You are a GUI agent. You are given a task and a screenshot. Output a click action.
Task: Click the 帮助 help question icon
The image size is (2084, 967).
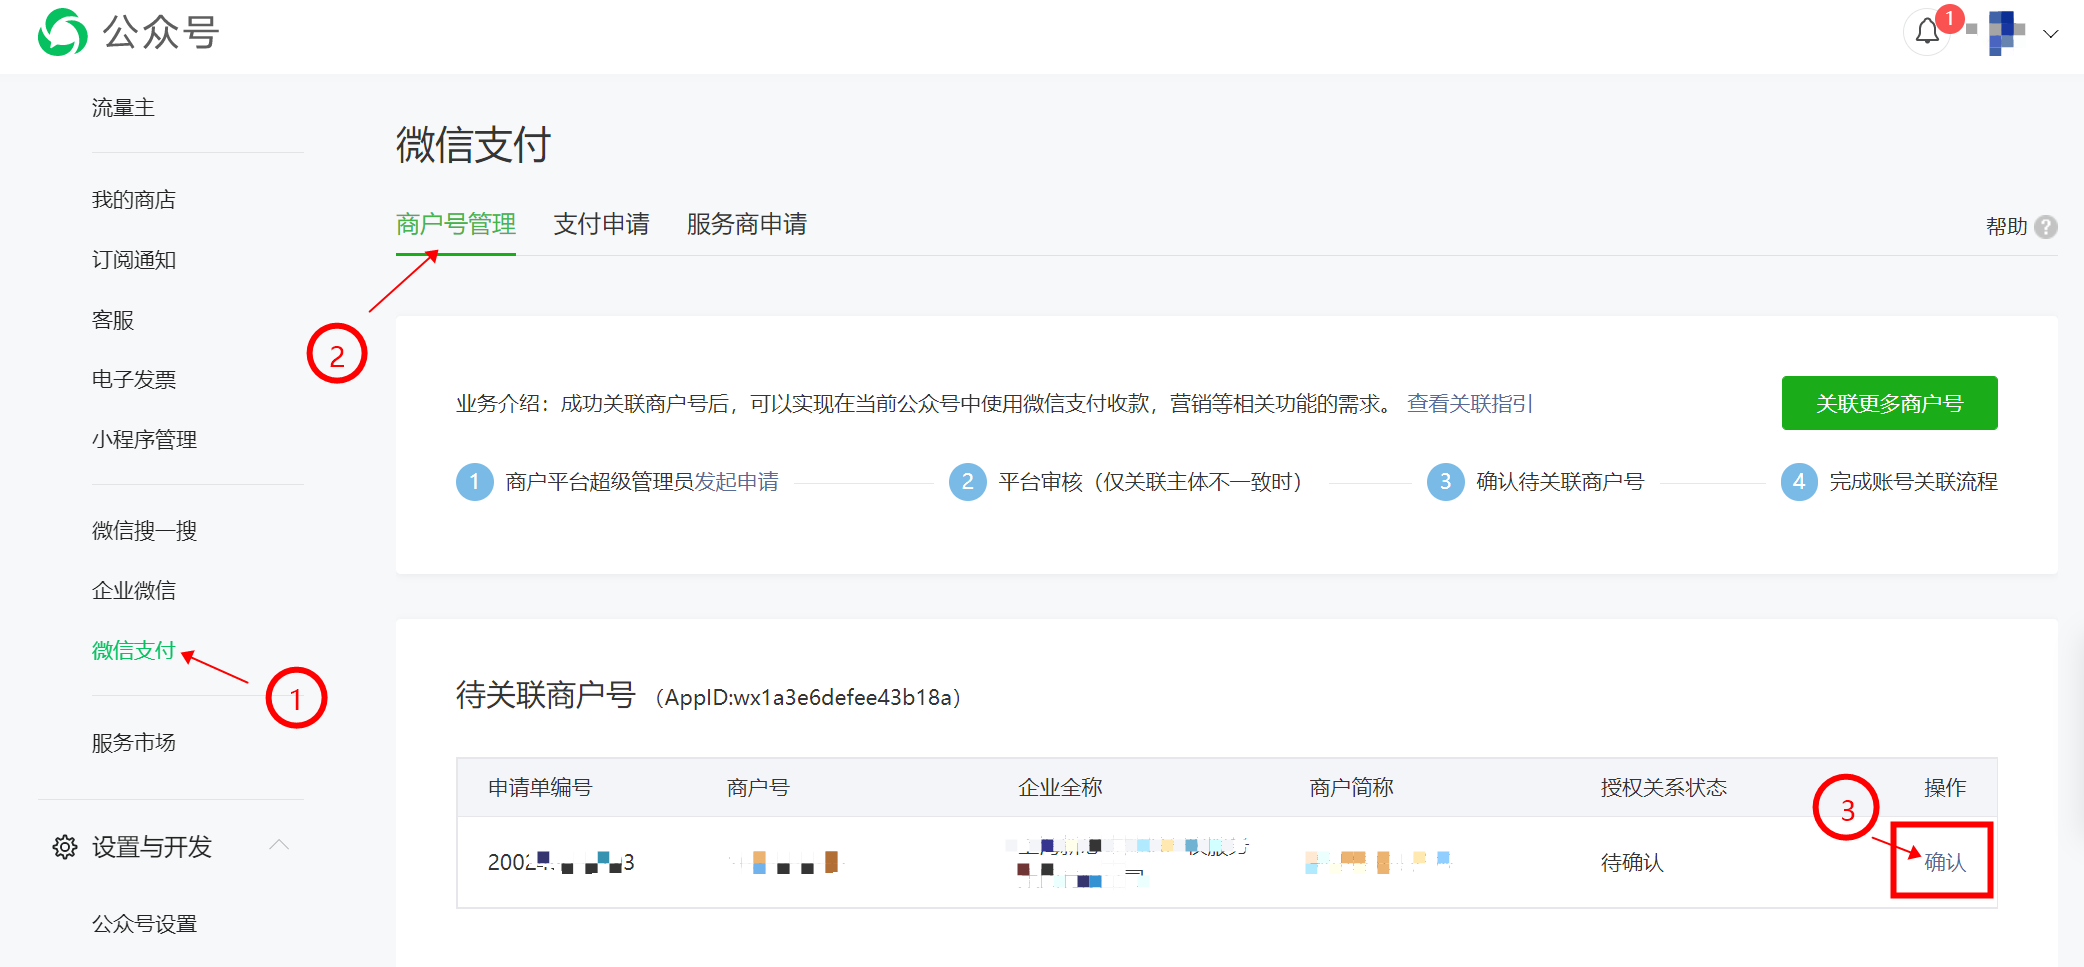pos(2046,227)
